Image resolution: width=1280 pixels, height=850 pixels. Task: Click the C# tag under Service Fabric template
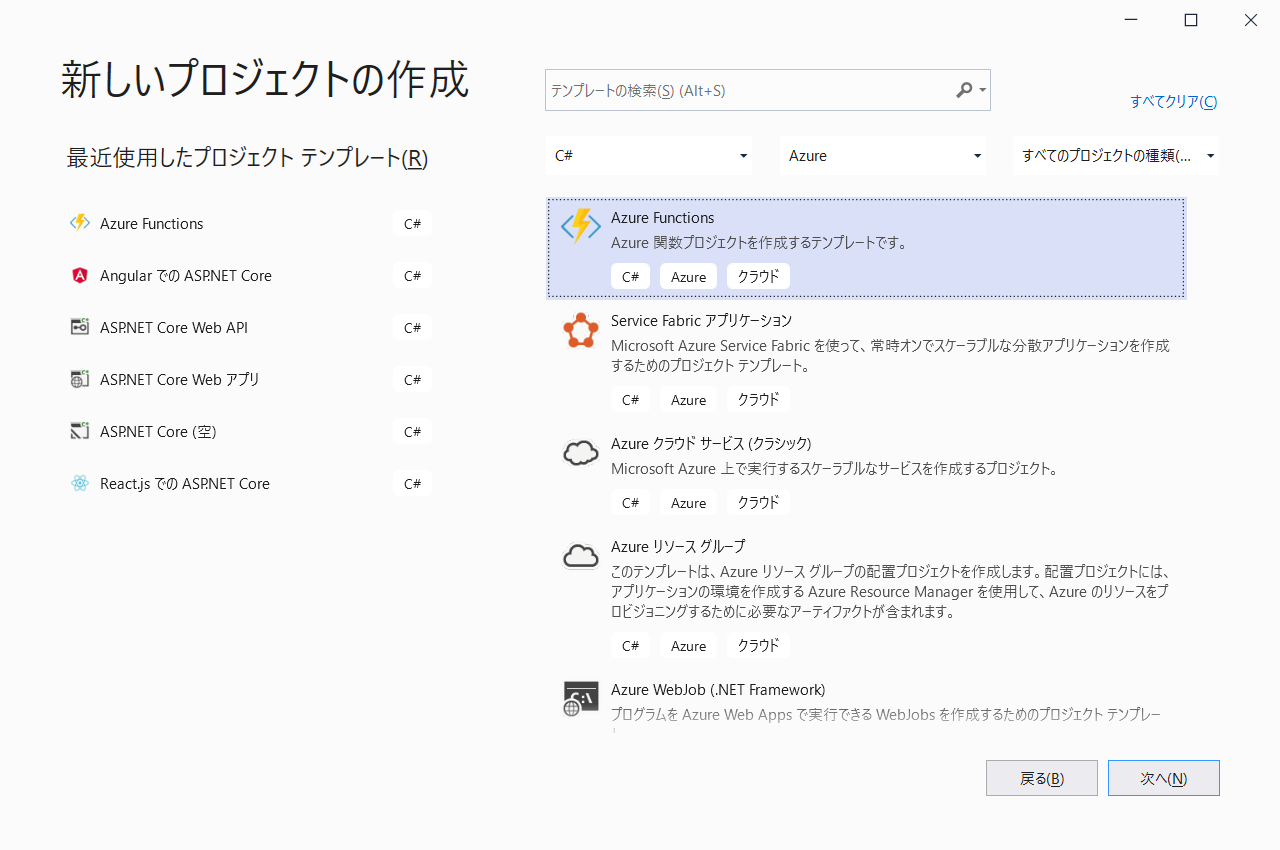(x=631, y=400)
